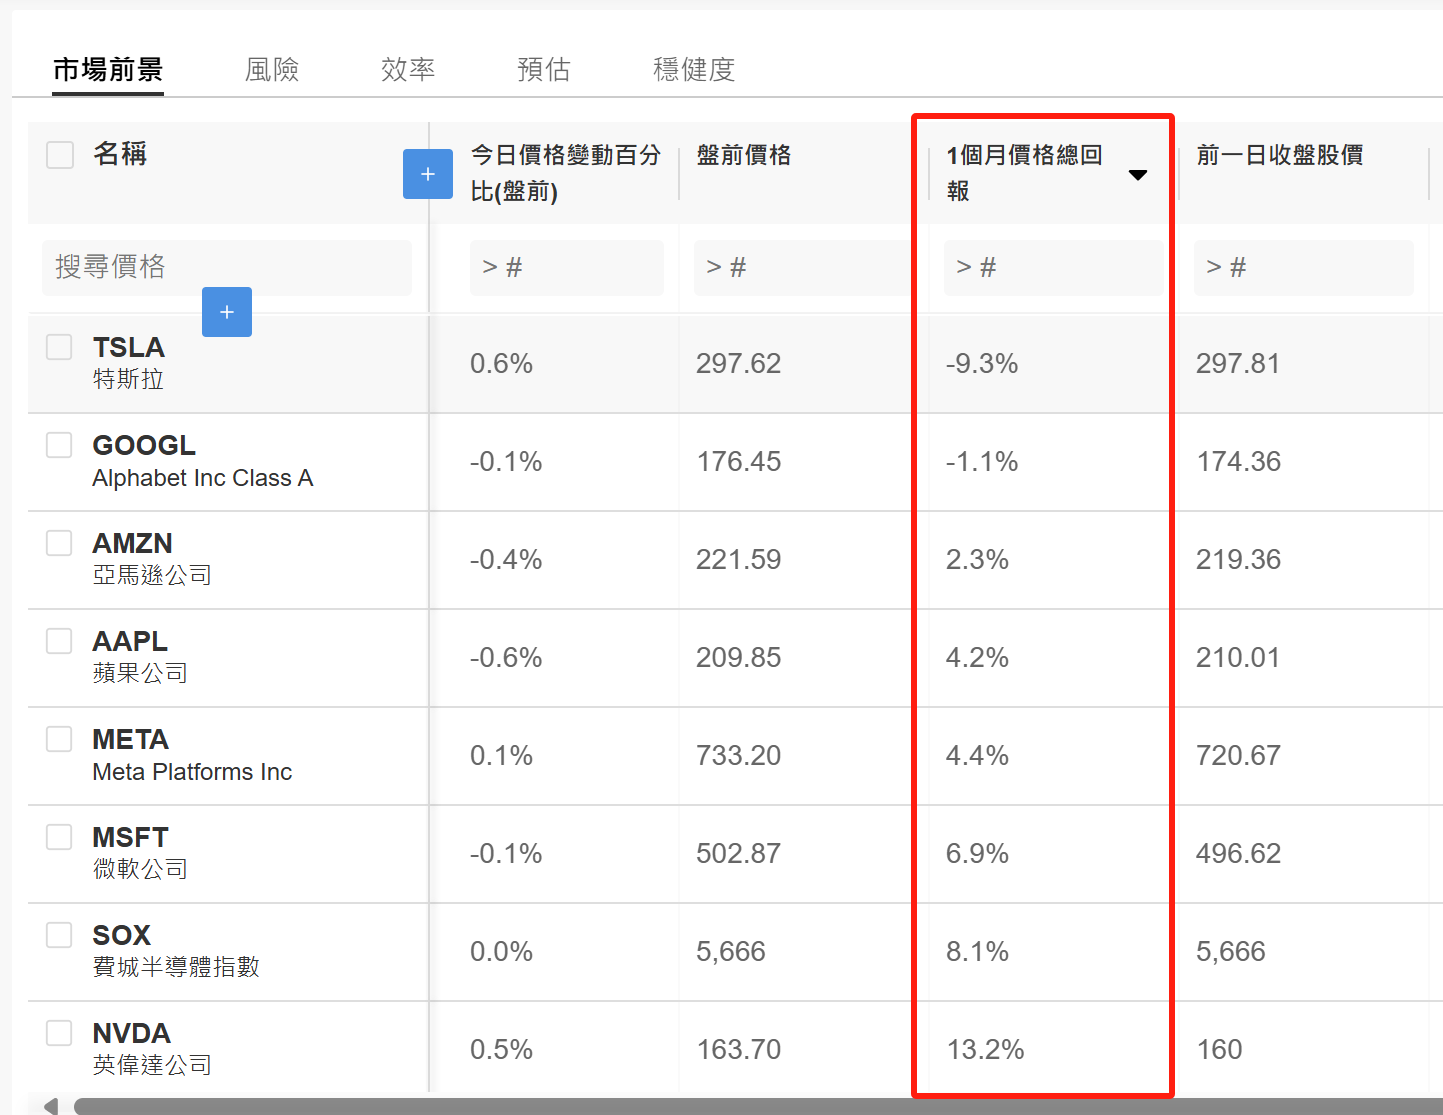Screen dimensions: 1443x1115
Task: Open the 效率 tab
Action: 408,69
